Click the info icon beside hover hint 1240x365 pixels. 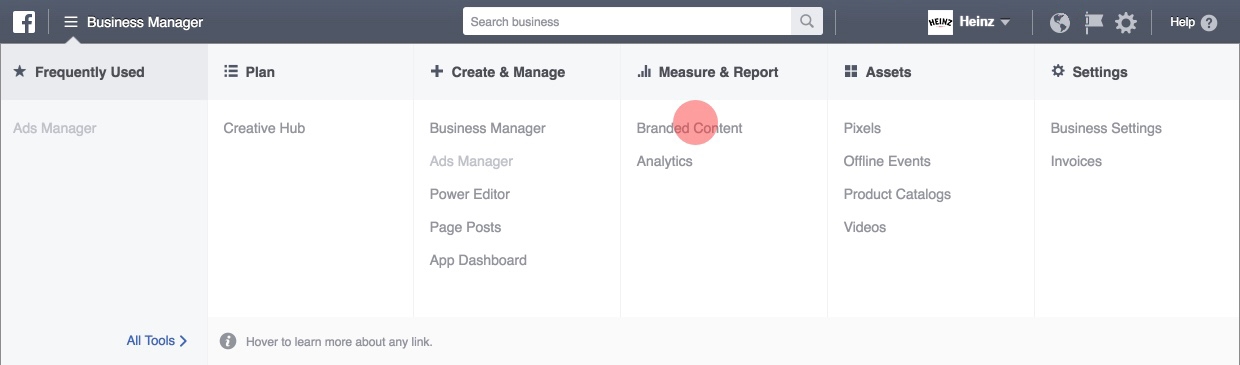click(x=228, y=341)
